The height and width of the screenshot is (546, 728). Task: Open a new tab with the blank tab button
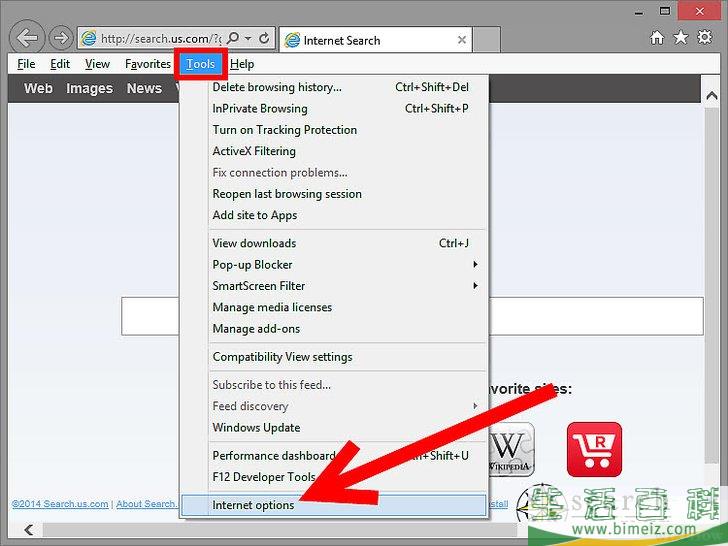(x=487, y=40)
